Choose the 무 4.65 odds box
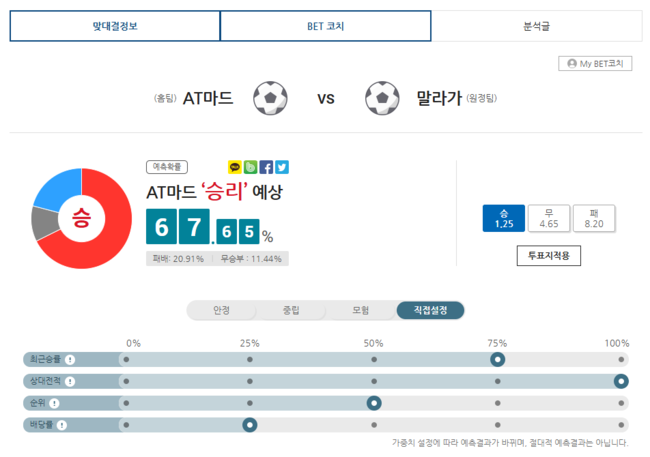Screen dimensions: 650x457 point(549,218)
